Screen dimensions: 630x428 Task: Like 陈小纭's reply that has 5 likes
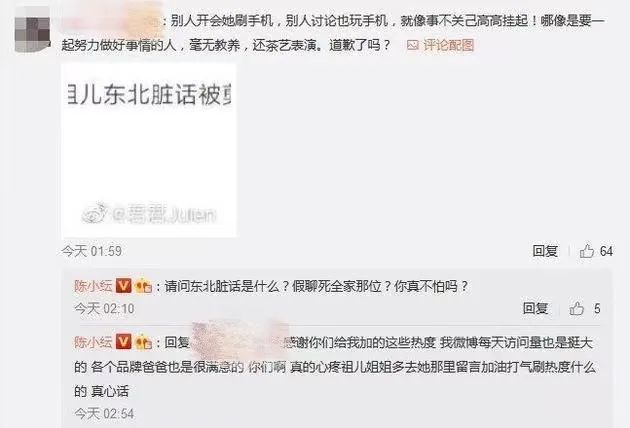click(577, 309)
